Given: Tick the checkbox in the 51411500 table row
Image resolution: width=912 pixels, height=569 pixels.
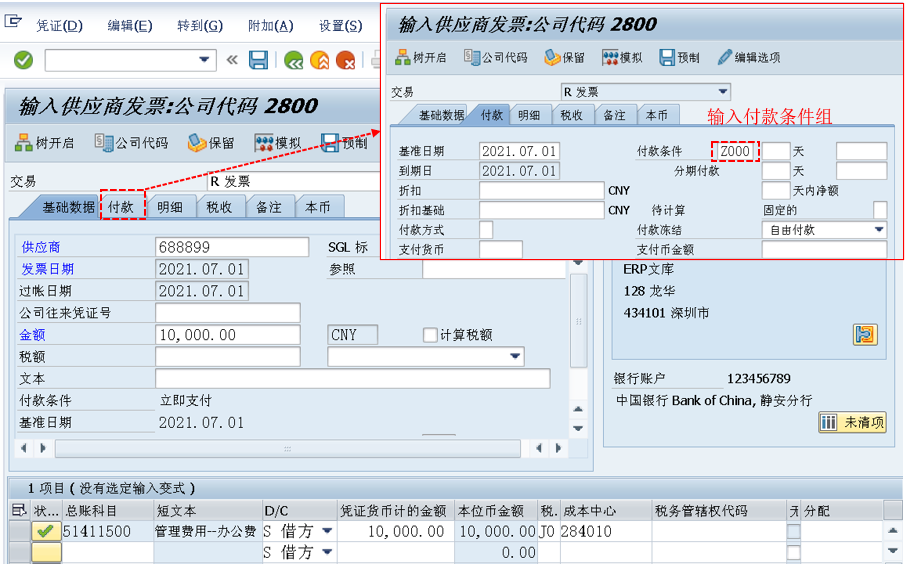Looking at the screenshot, I should coord(793,531).
